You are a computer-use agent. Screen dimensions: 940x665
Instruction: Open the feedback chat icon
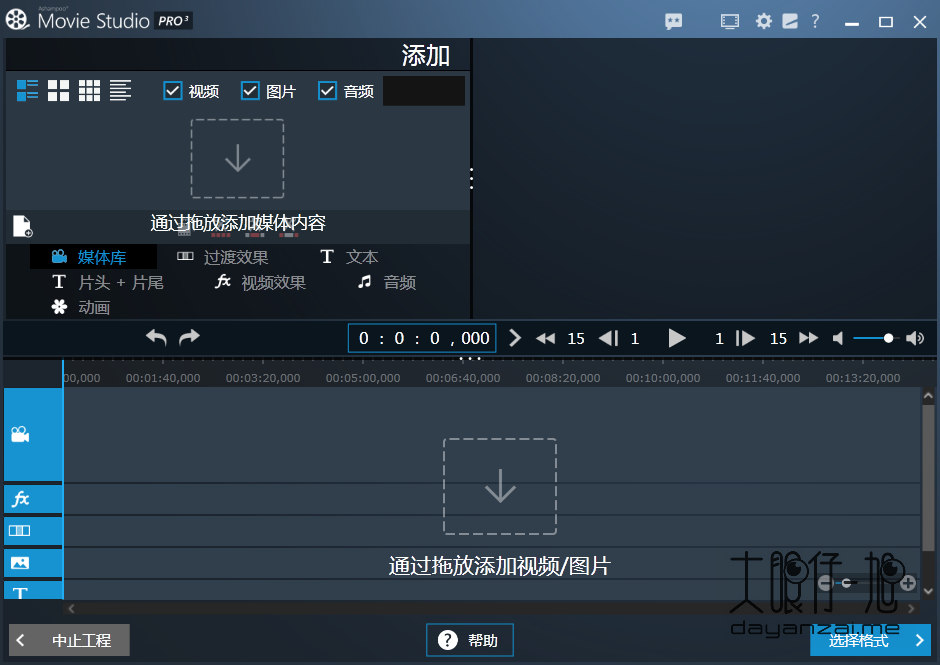click(x=674, y=22)
